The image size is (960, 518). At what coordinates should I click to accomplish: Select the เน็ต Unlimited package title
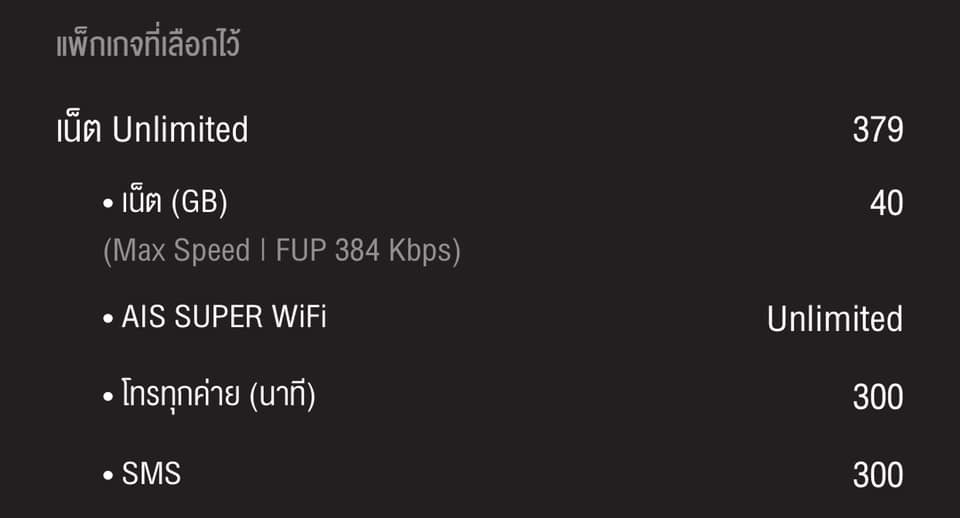tap(152, 128)
